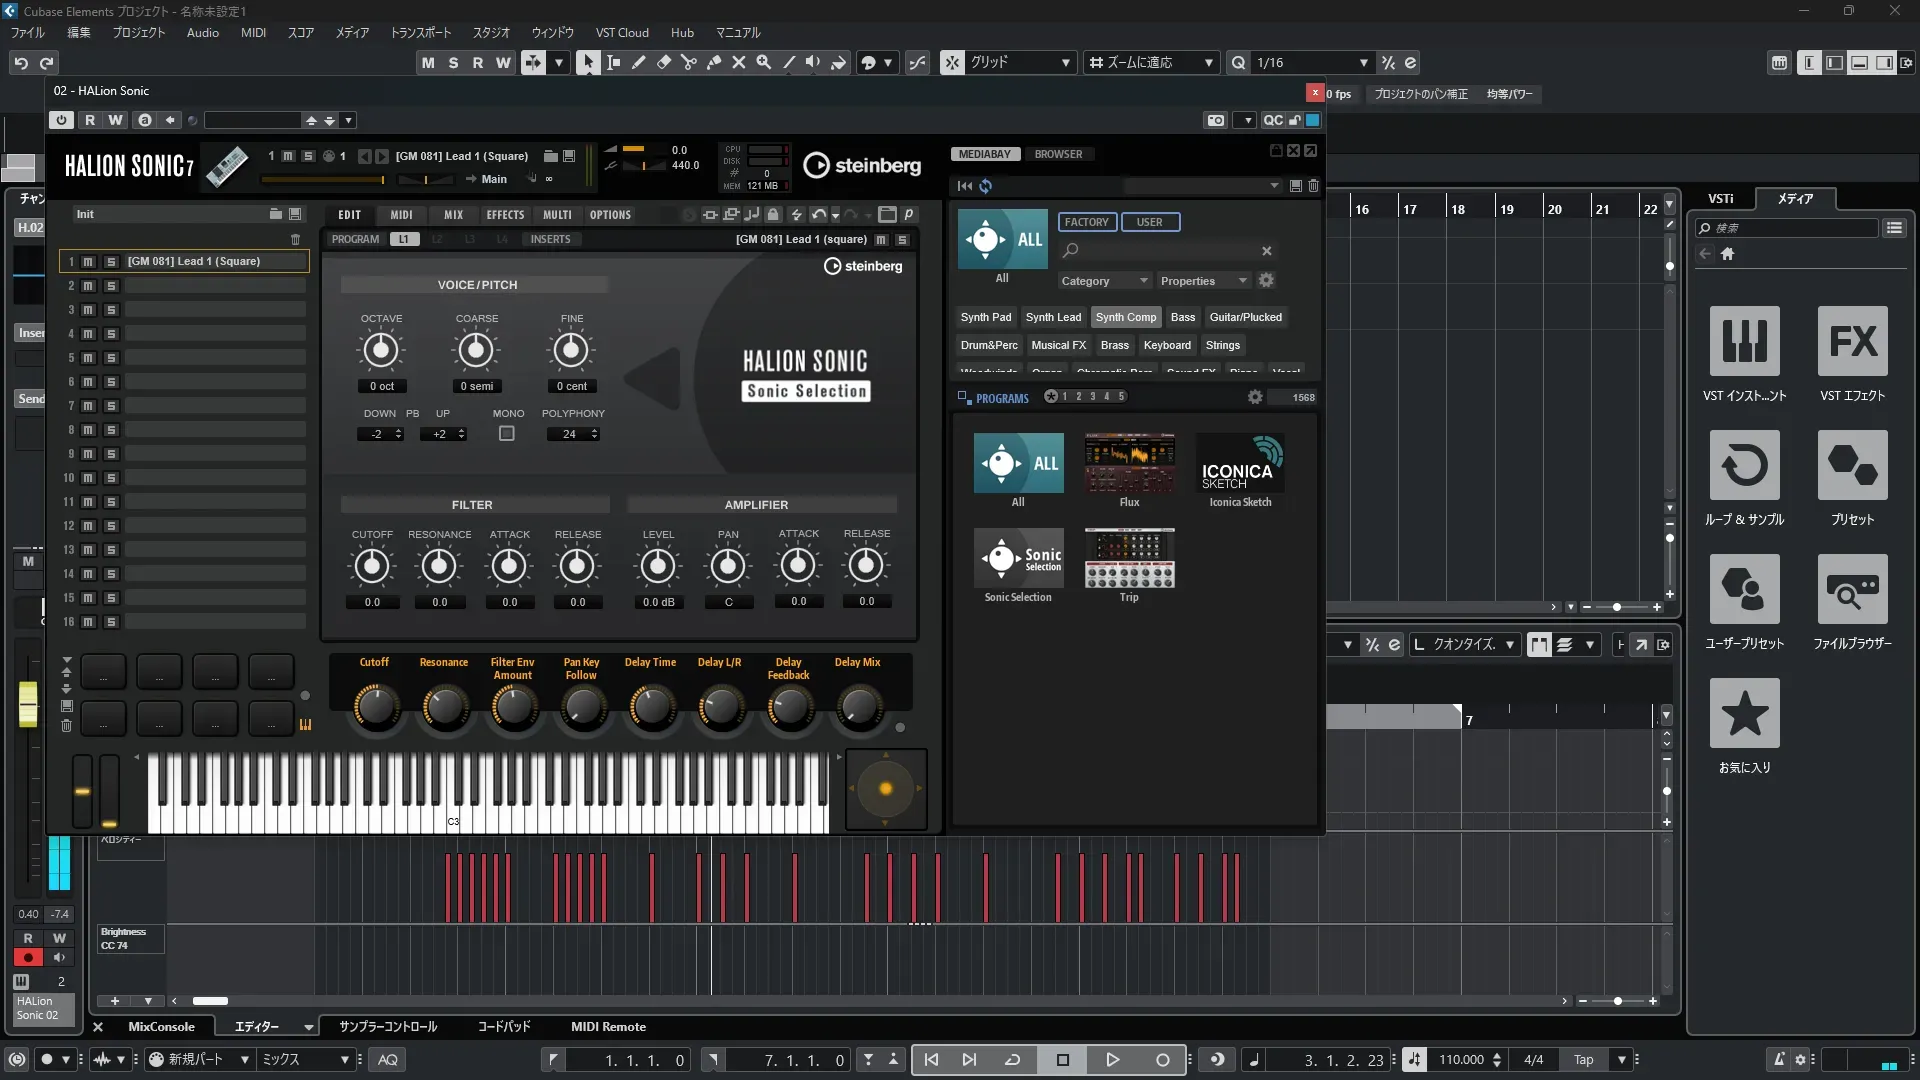Select the Eraser tool in toolbar
This screenshot has width=1920, height=1080.
click(x=663, y=62)
